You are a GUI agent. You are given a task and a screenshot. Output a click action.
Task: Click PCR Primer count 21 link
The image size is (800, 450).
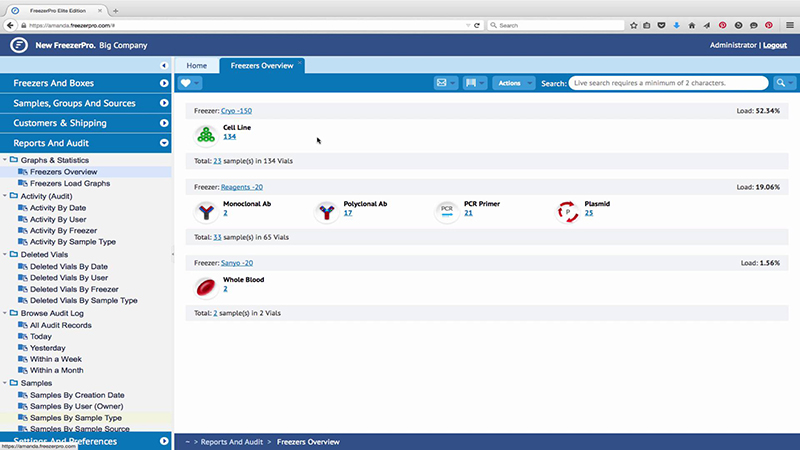[x=468, y=213]
